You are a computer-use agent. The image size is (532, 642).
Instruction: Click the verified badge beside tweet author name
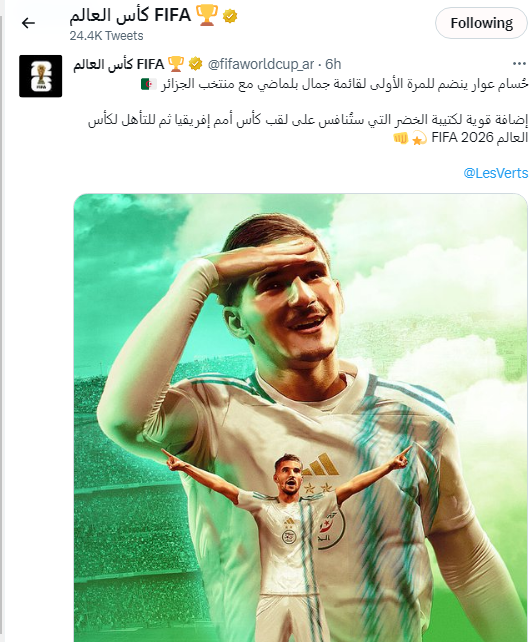(196, 64)
